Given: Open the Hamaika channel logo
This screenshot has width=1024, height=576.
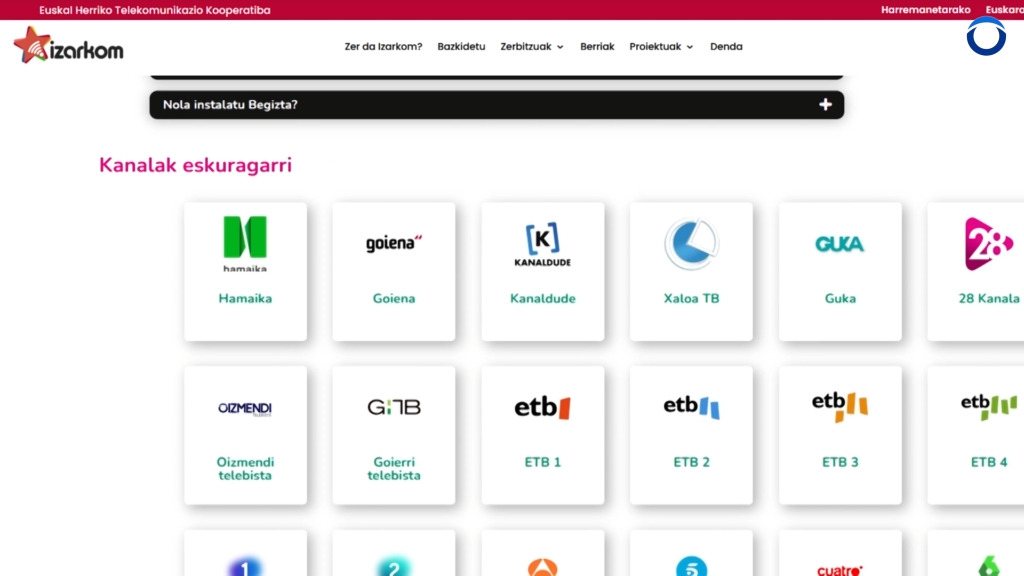Looking at the screenshot, I should [245, 244].
